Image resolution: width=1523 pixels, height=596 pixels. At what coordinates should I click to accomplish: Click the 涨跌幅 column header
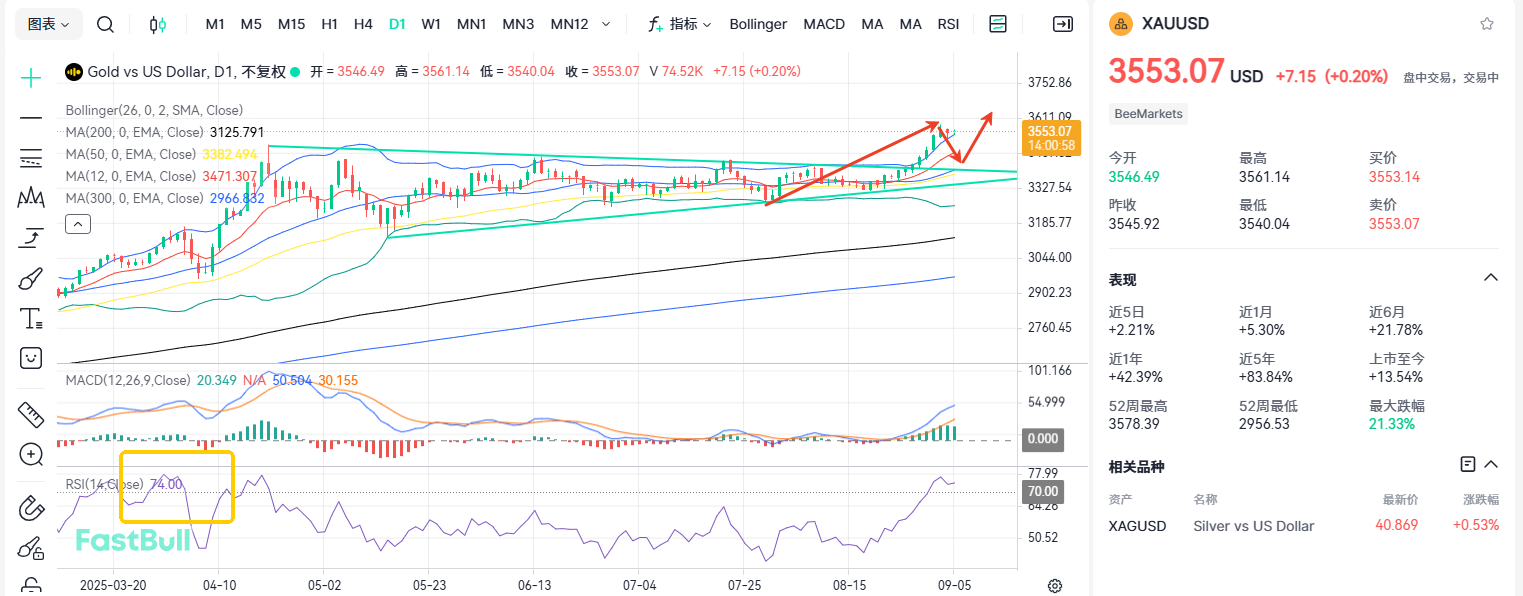[1482, 498]
